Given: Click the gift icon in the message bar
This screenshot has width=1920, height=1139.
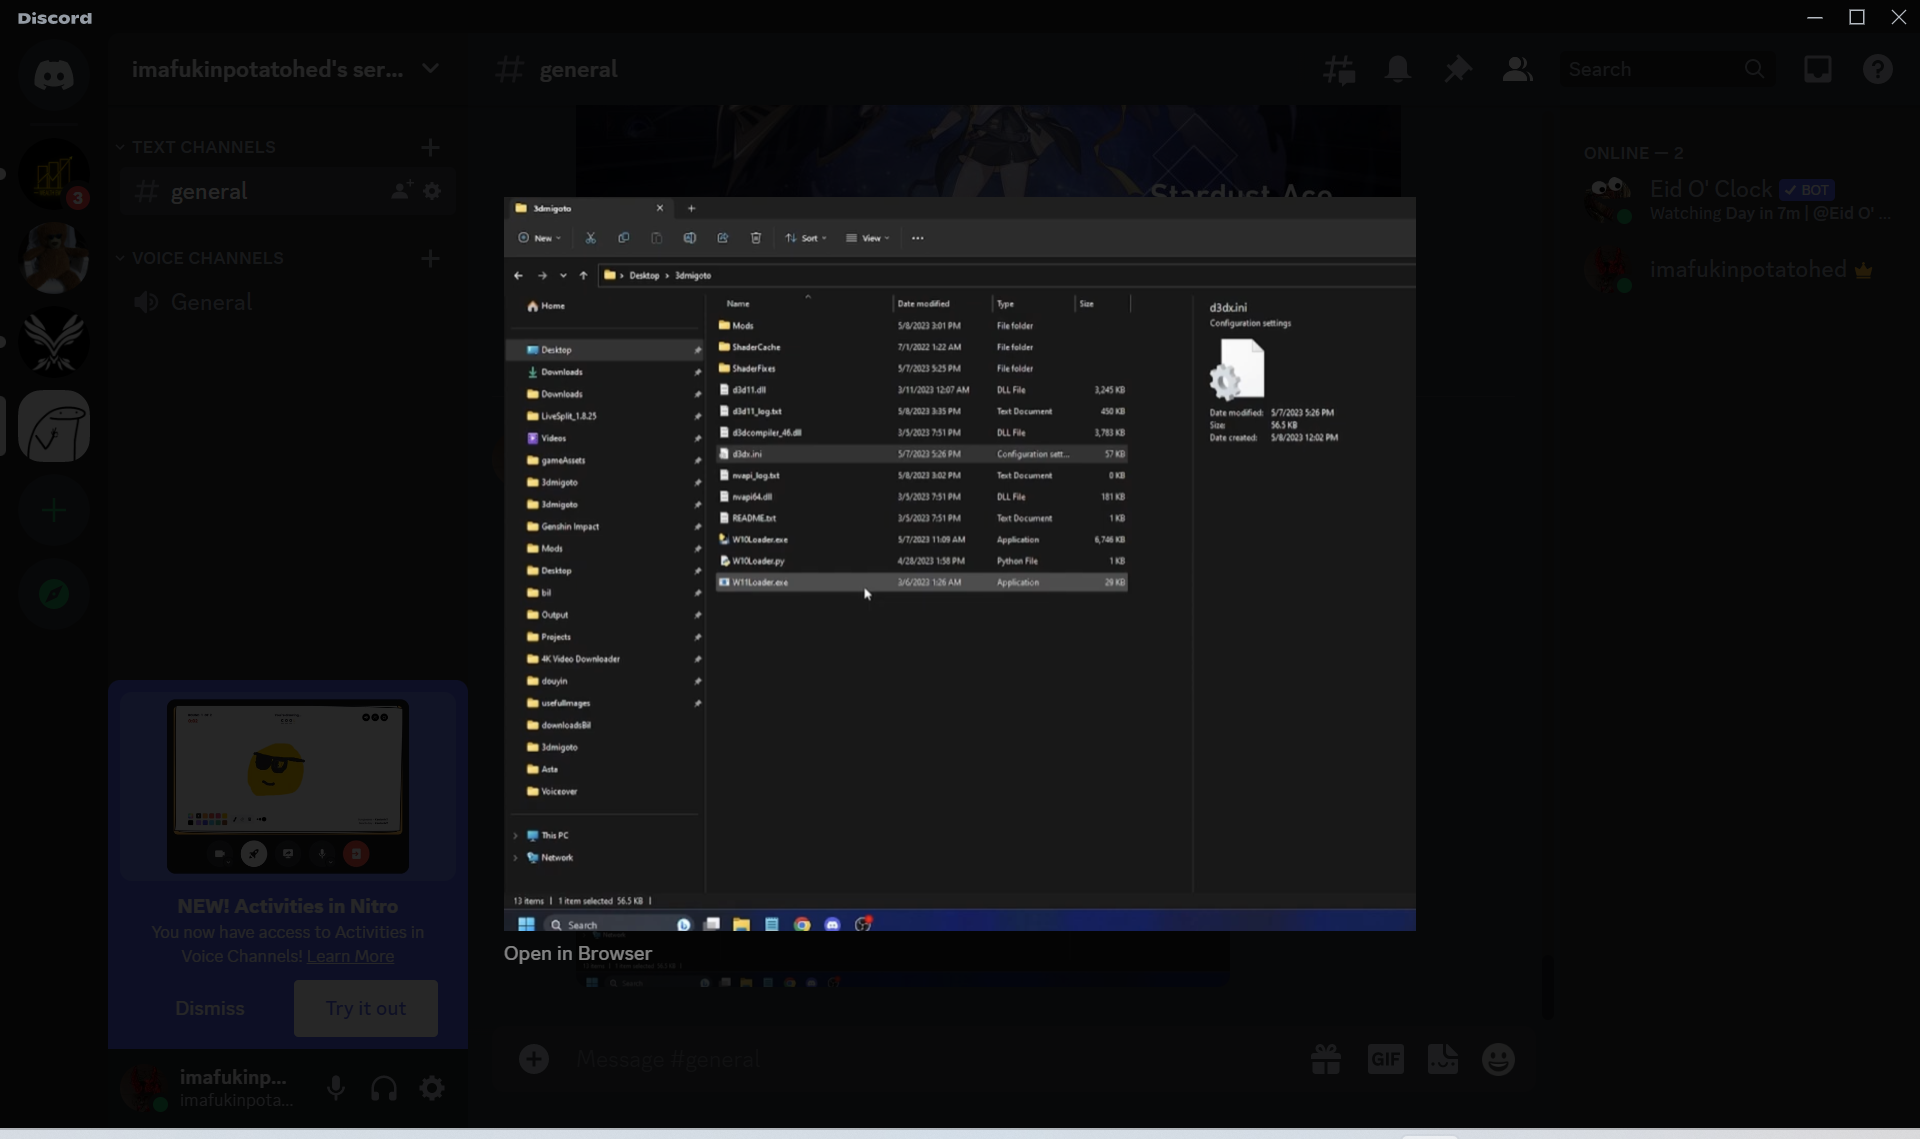Looking at the screenshot, I should click(1324, 1059).
